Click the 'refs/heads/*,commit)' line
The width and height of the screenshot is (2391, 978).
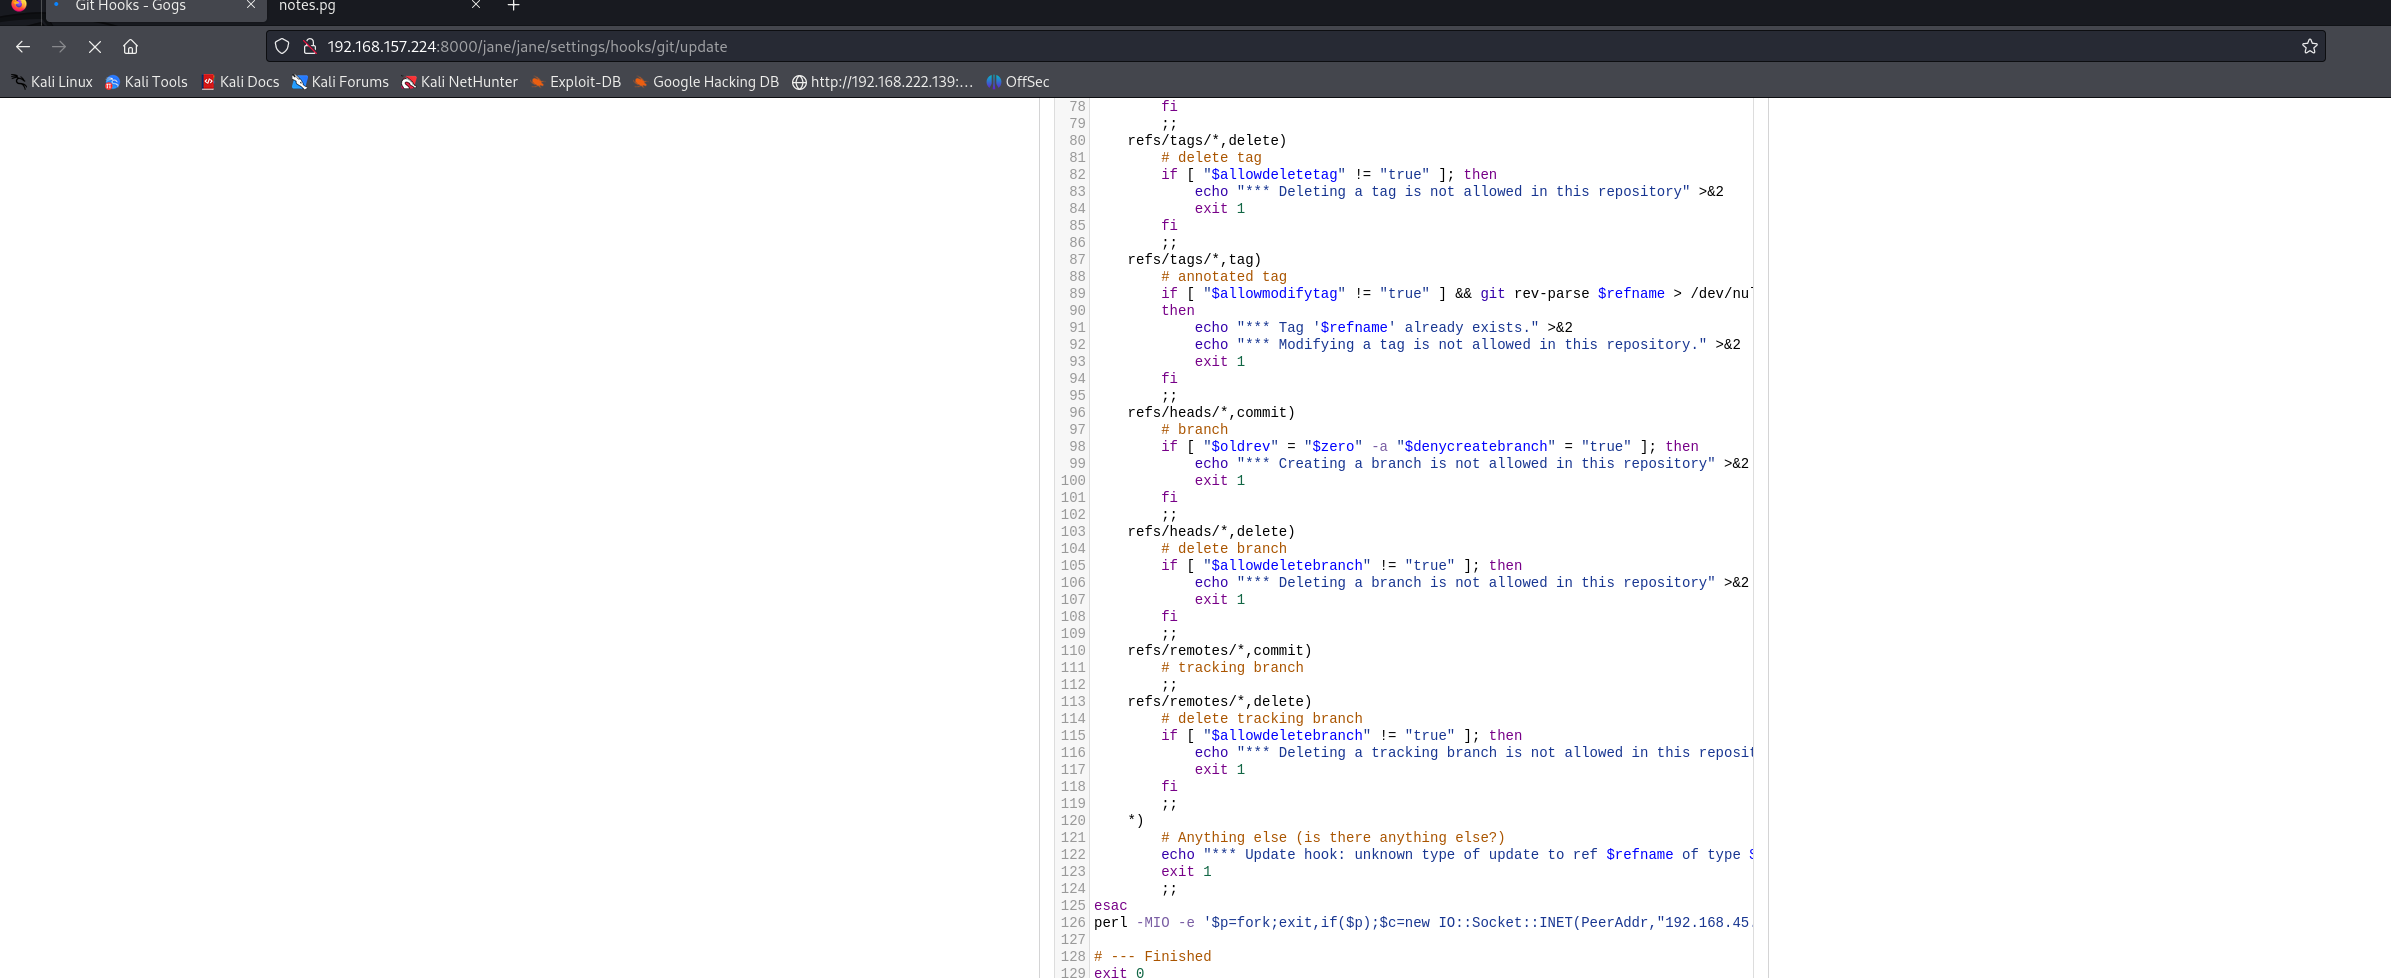[x=1211, y=413]
